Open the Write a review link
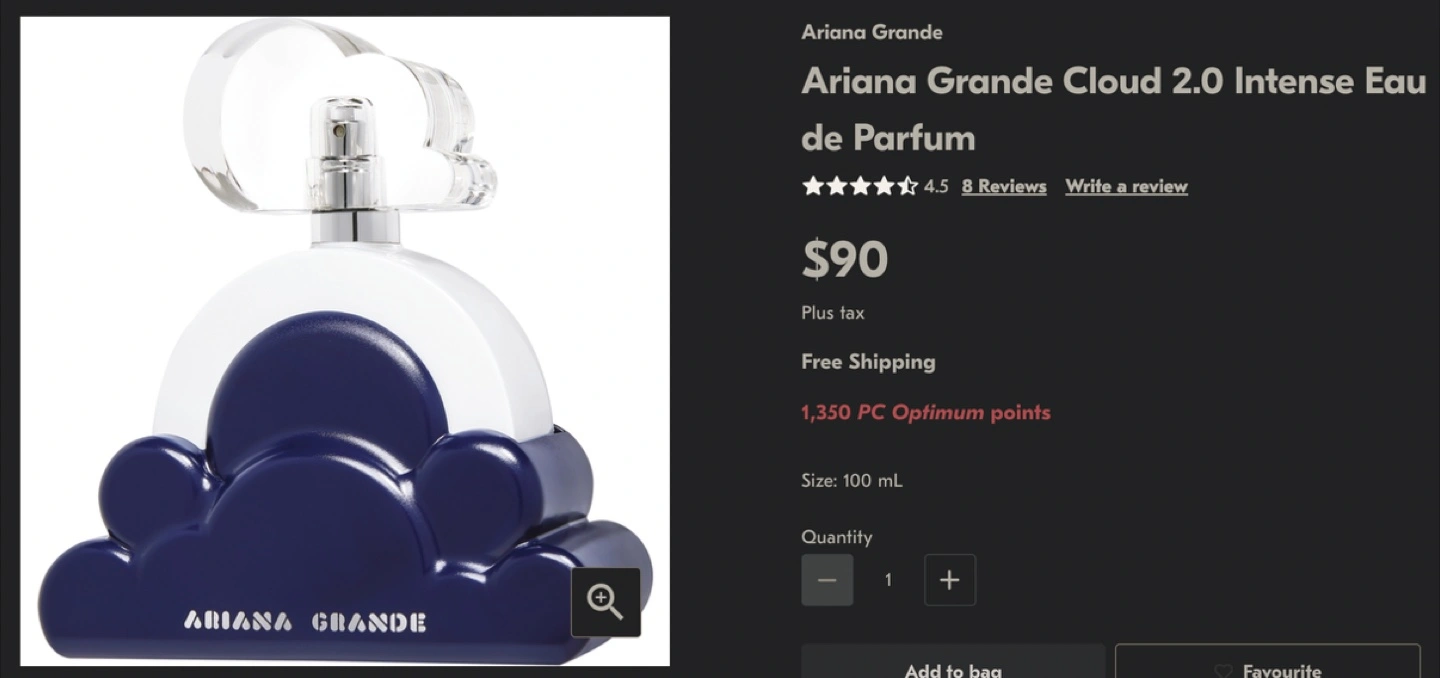Screen dimensions: 1440x678 tap(1126, 186)
